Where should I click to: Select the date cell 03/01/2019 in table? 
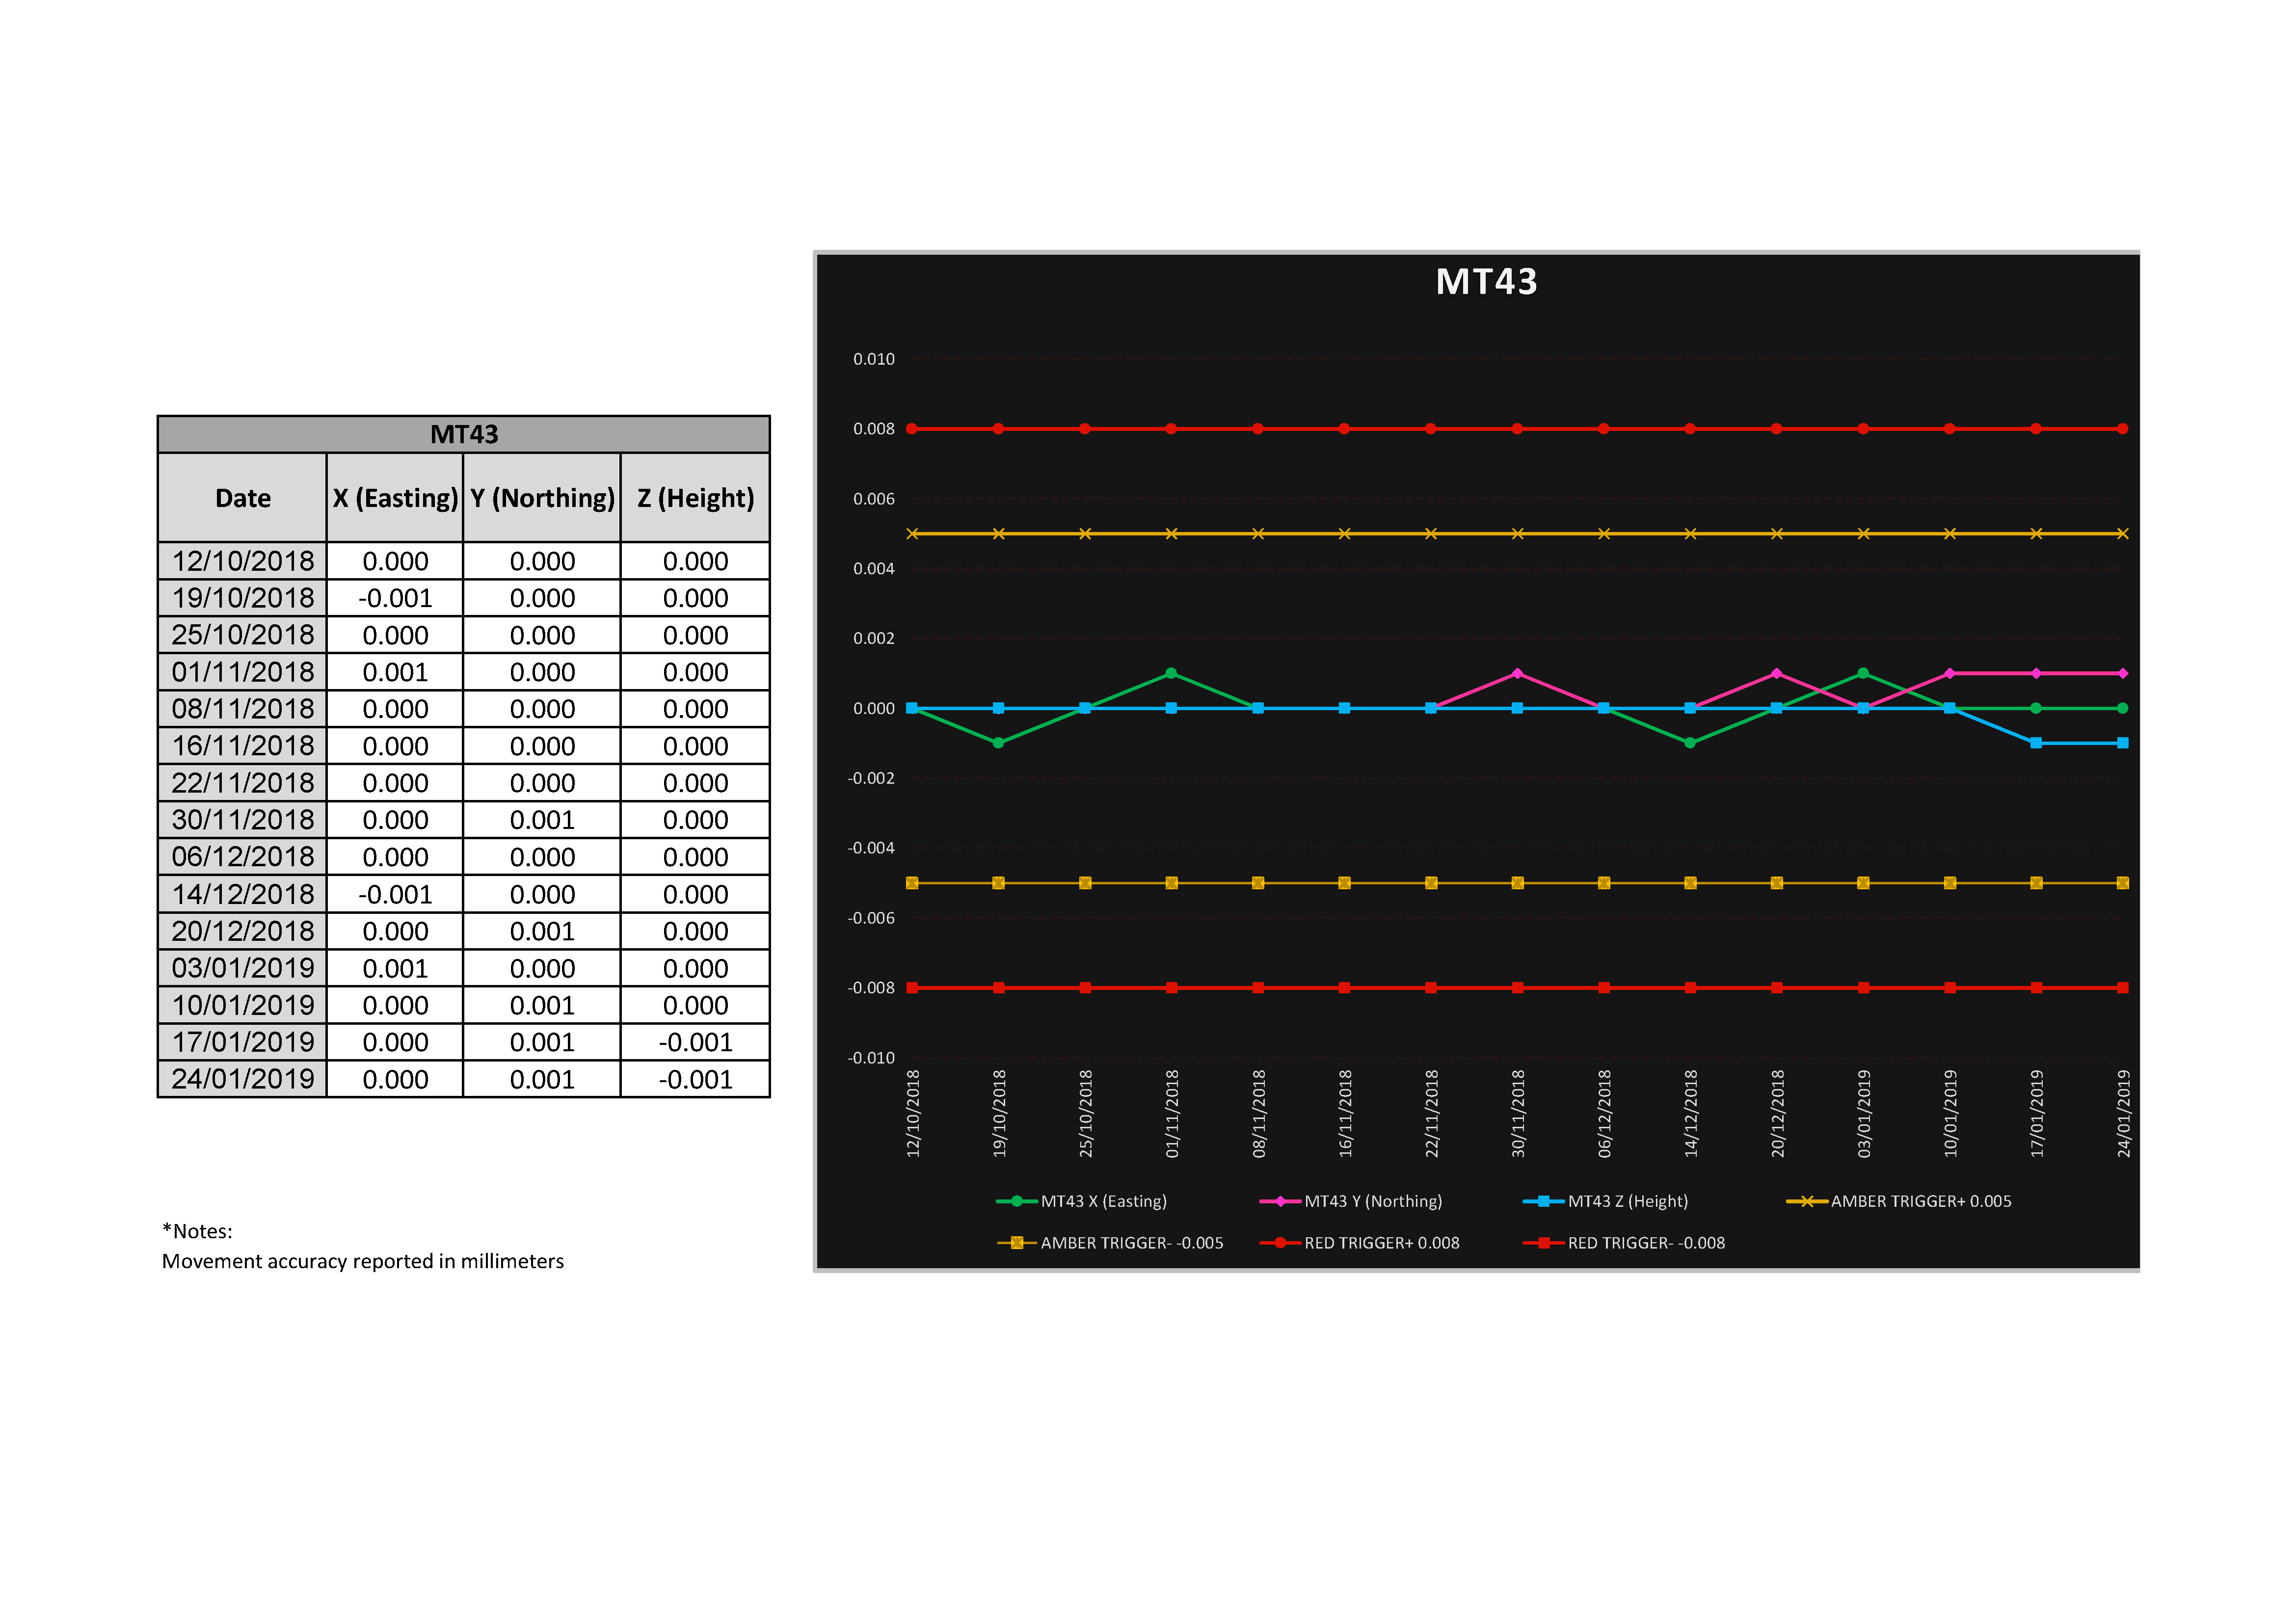click(x=243, y=968)
